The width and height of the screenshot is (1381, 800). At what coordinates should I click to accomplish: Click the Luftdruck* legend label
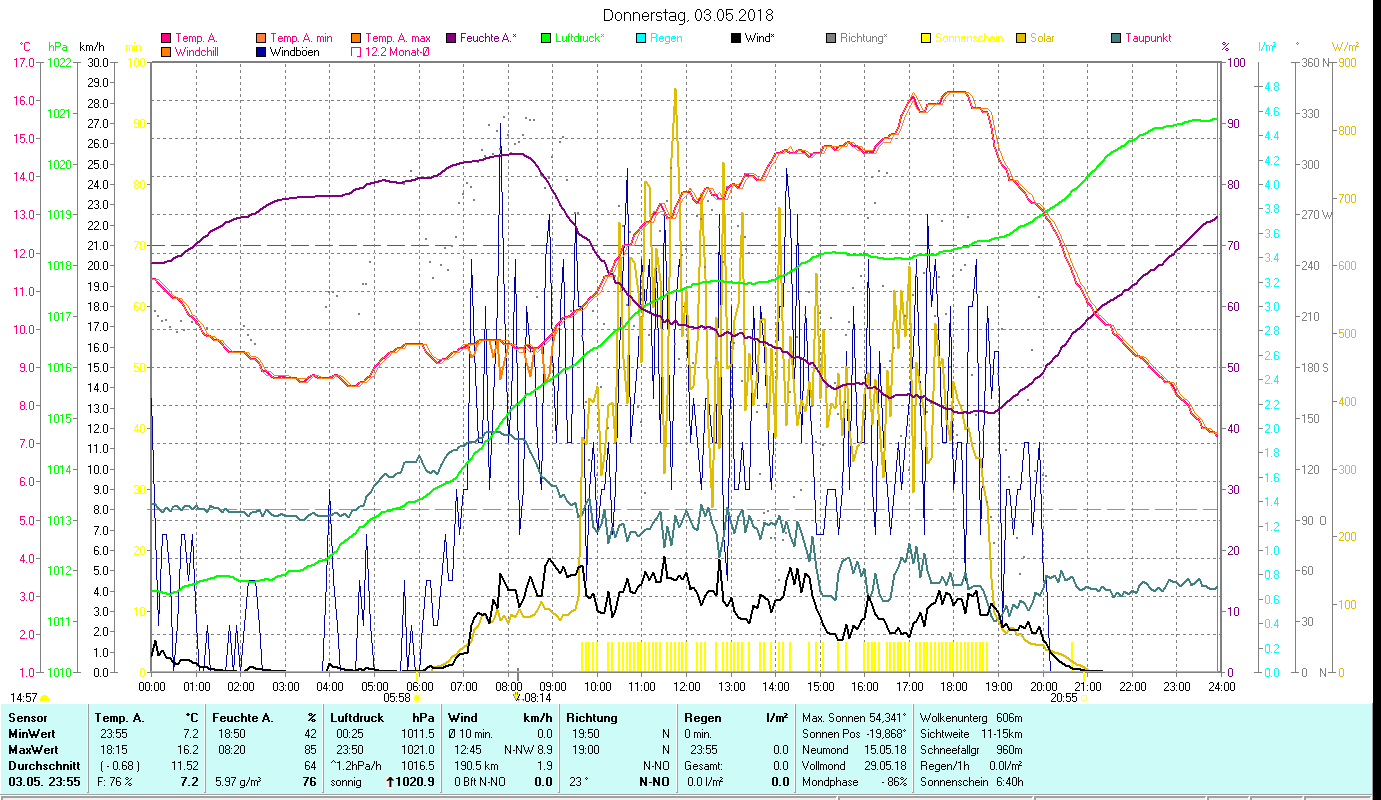tap(579, 38)
